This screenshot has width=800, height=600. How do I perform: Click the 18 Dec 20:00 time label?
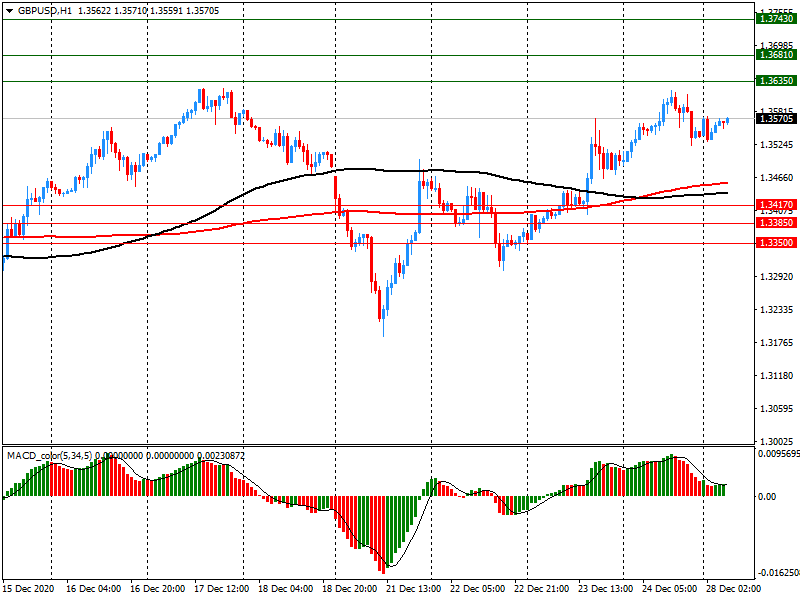(349, 588)
